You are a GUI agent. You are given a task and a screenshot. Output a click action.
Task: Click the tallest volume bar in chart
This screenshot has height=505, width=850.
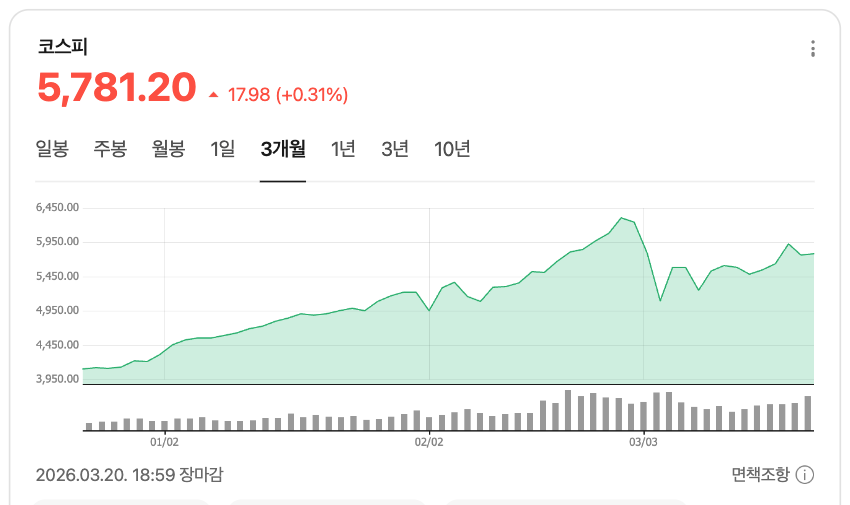tap(568, 410)
